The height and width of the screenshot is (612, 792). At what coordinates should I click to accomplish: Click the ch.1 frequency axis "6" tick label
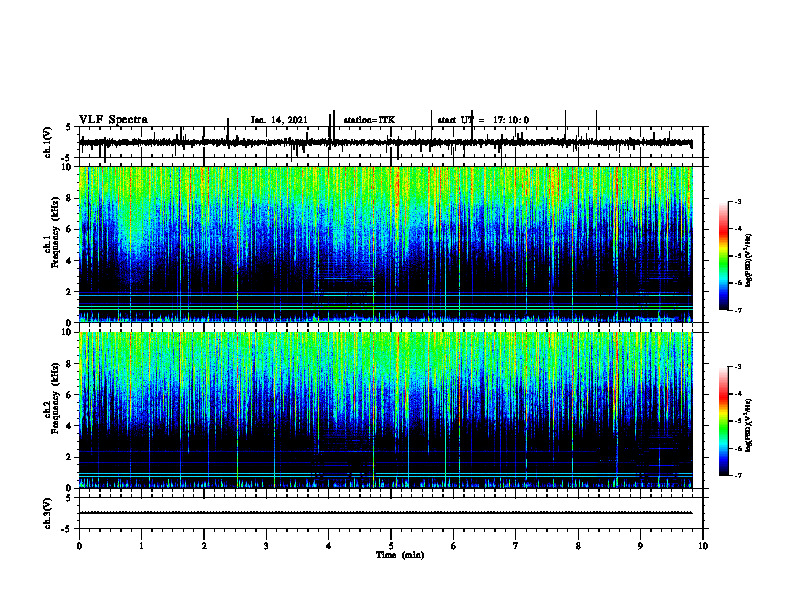(70, 230)
